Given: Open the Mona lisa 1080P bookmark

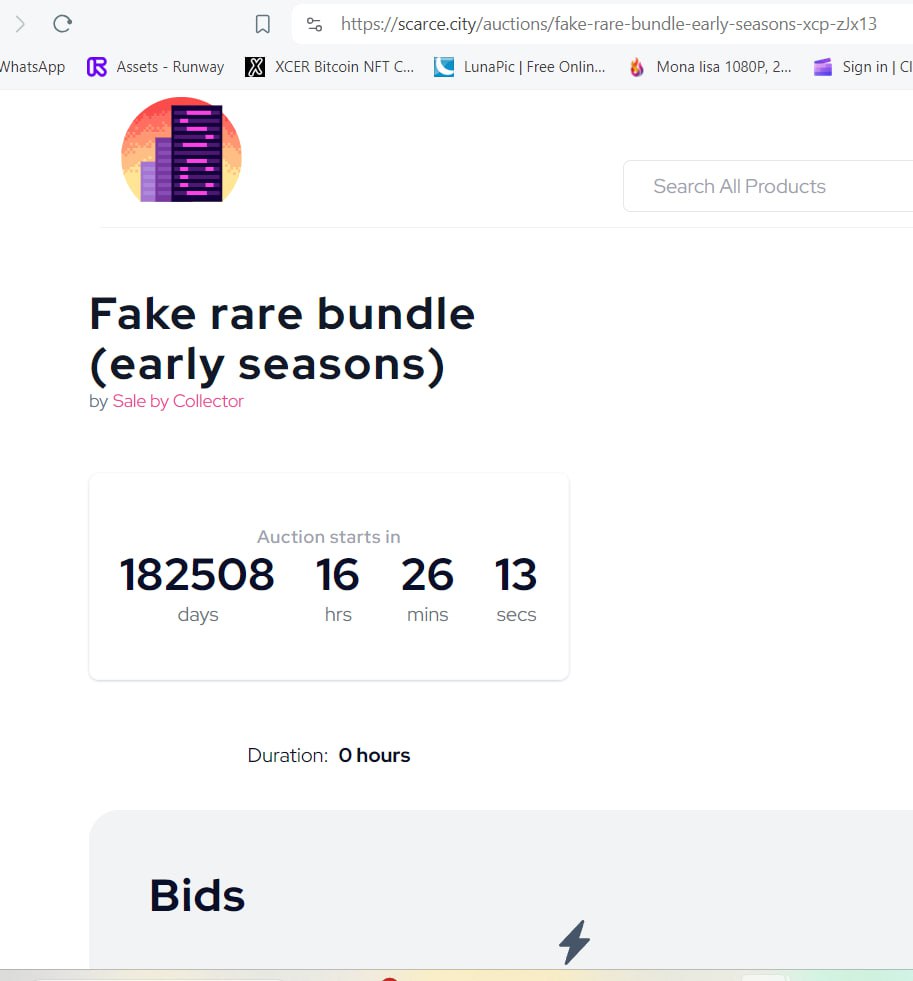Looking at the screenshot, I should coord(710,67).
